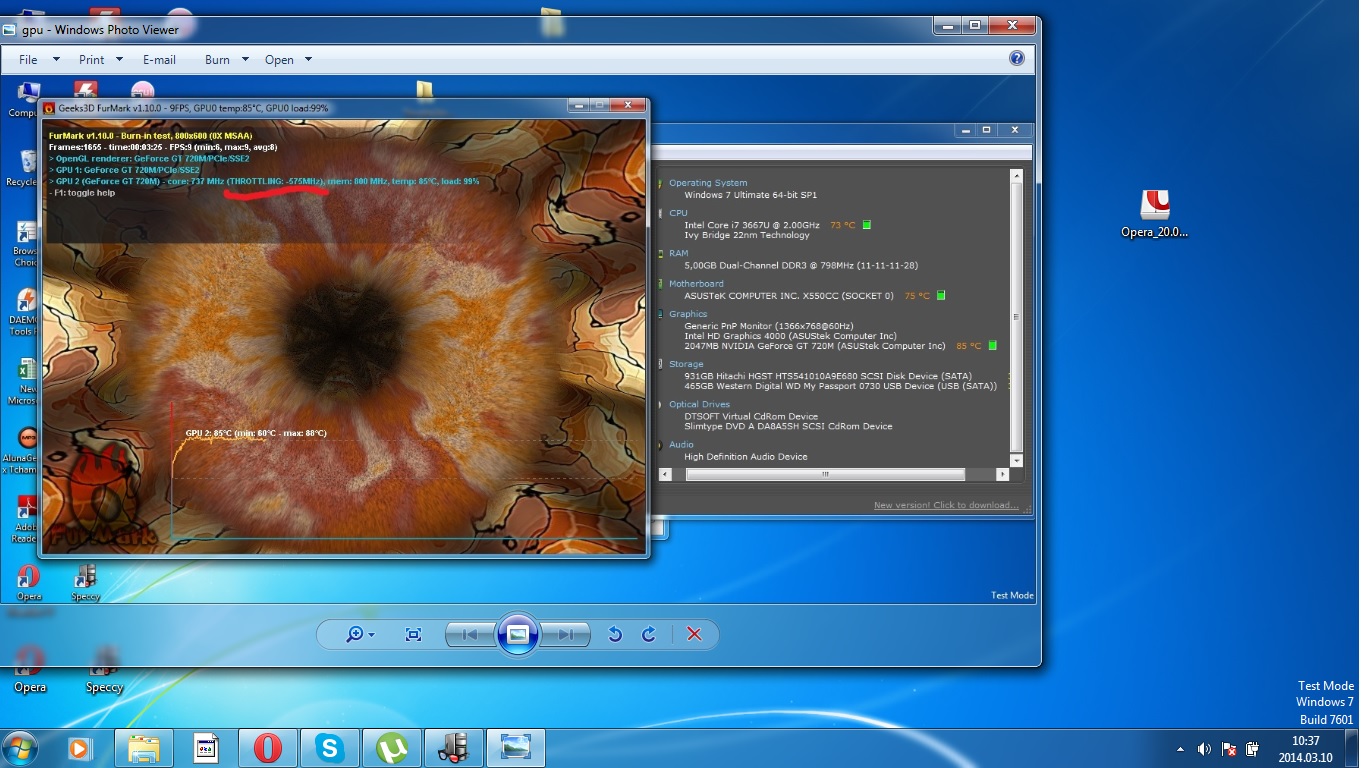This screenshot has height=768, width=1365.
Task: Delete the photo with red X
Action: click(695, 634)
